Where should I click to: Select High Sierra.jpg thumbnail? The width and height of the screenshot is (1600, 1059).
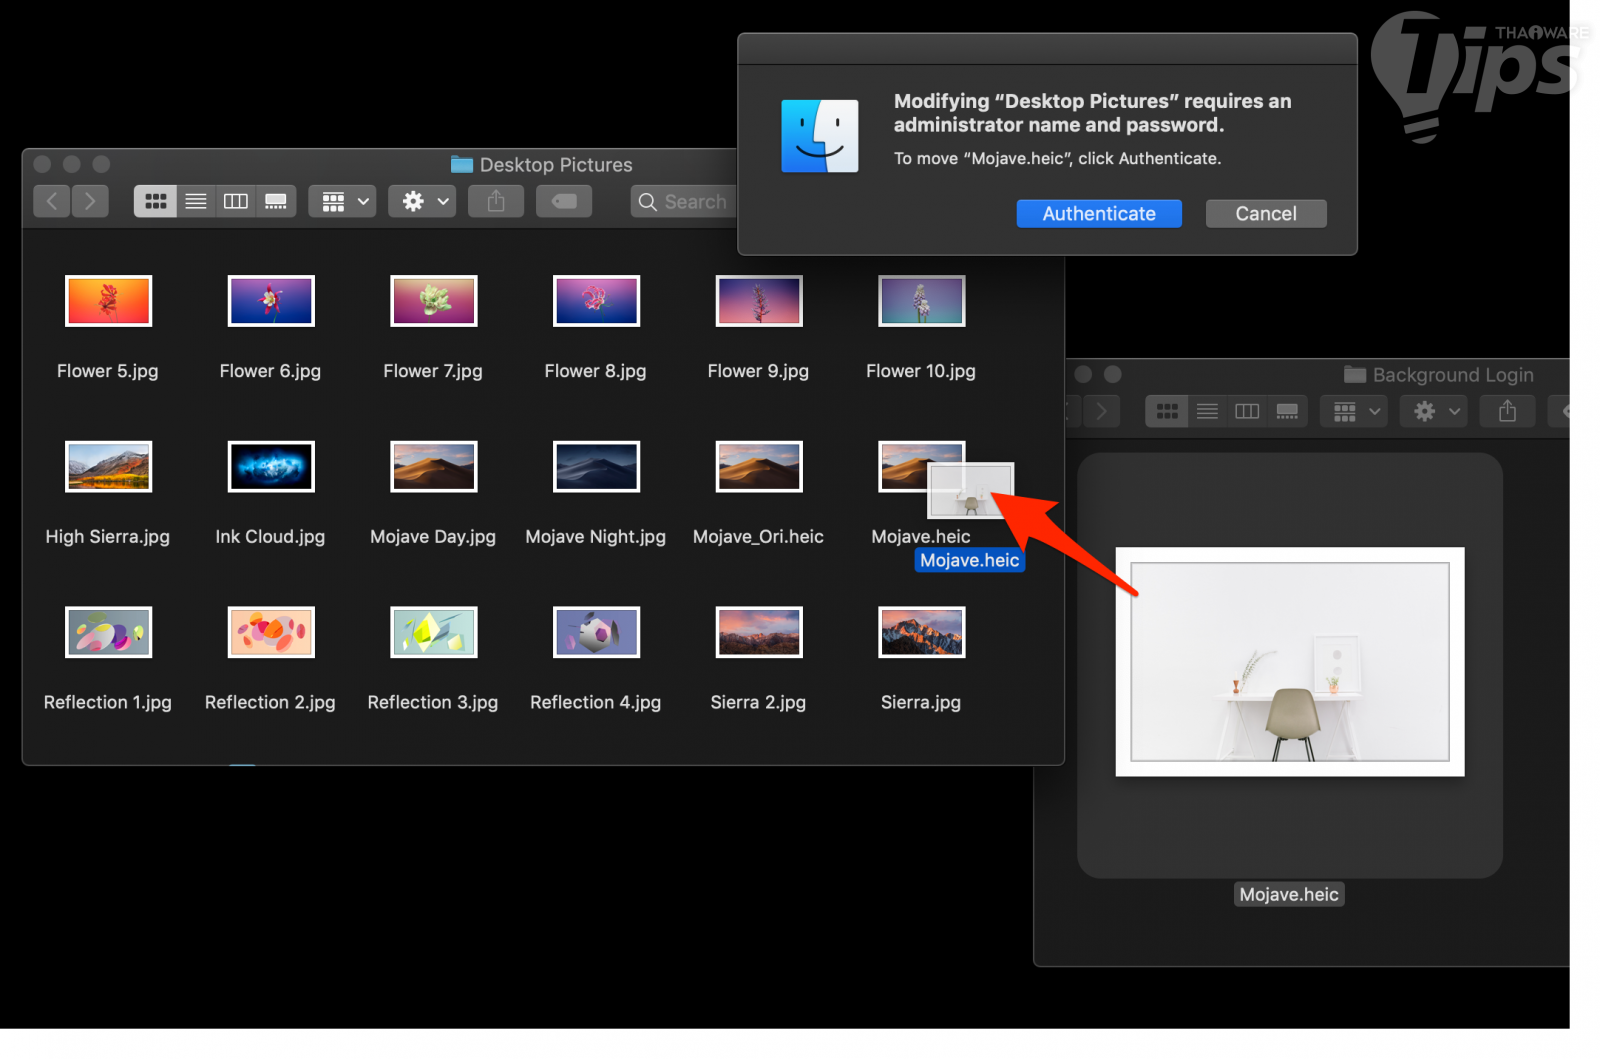click(x=108, y=466)
